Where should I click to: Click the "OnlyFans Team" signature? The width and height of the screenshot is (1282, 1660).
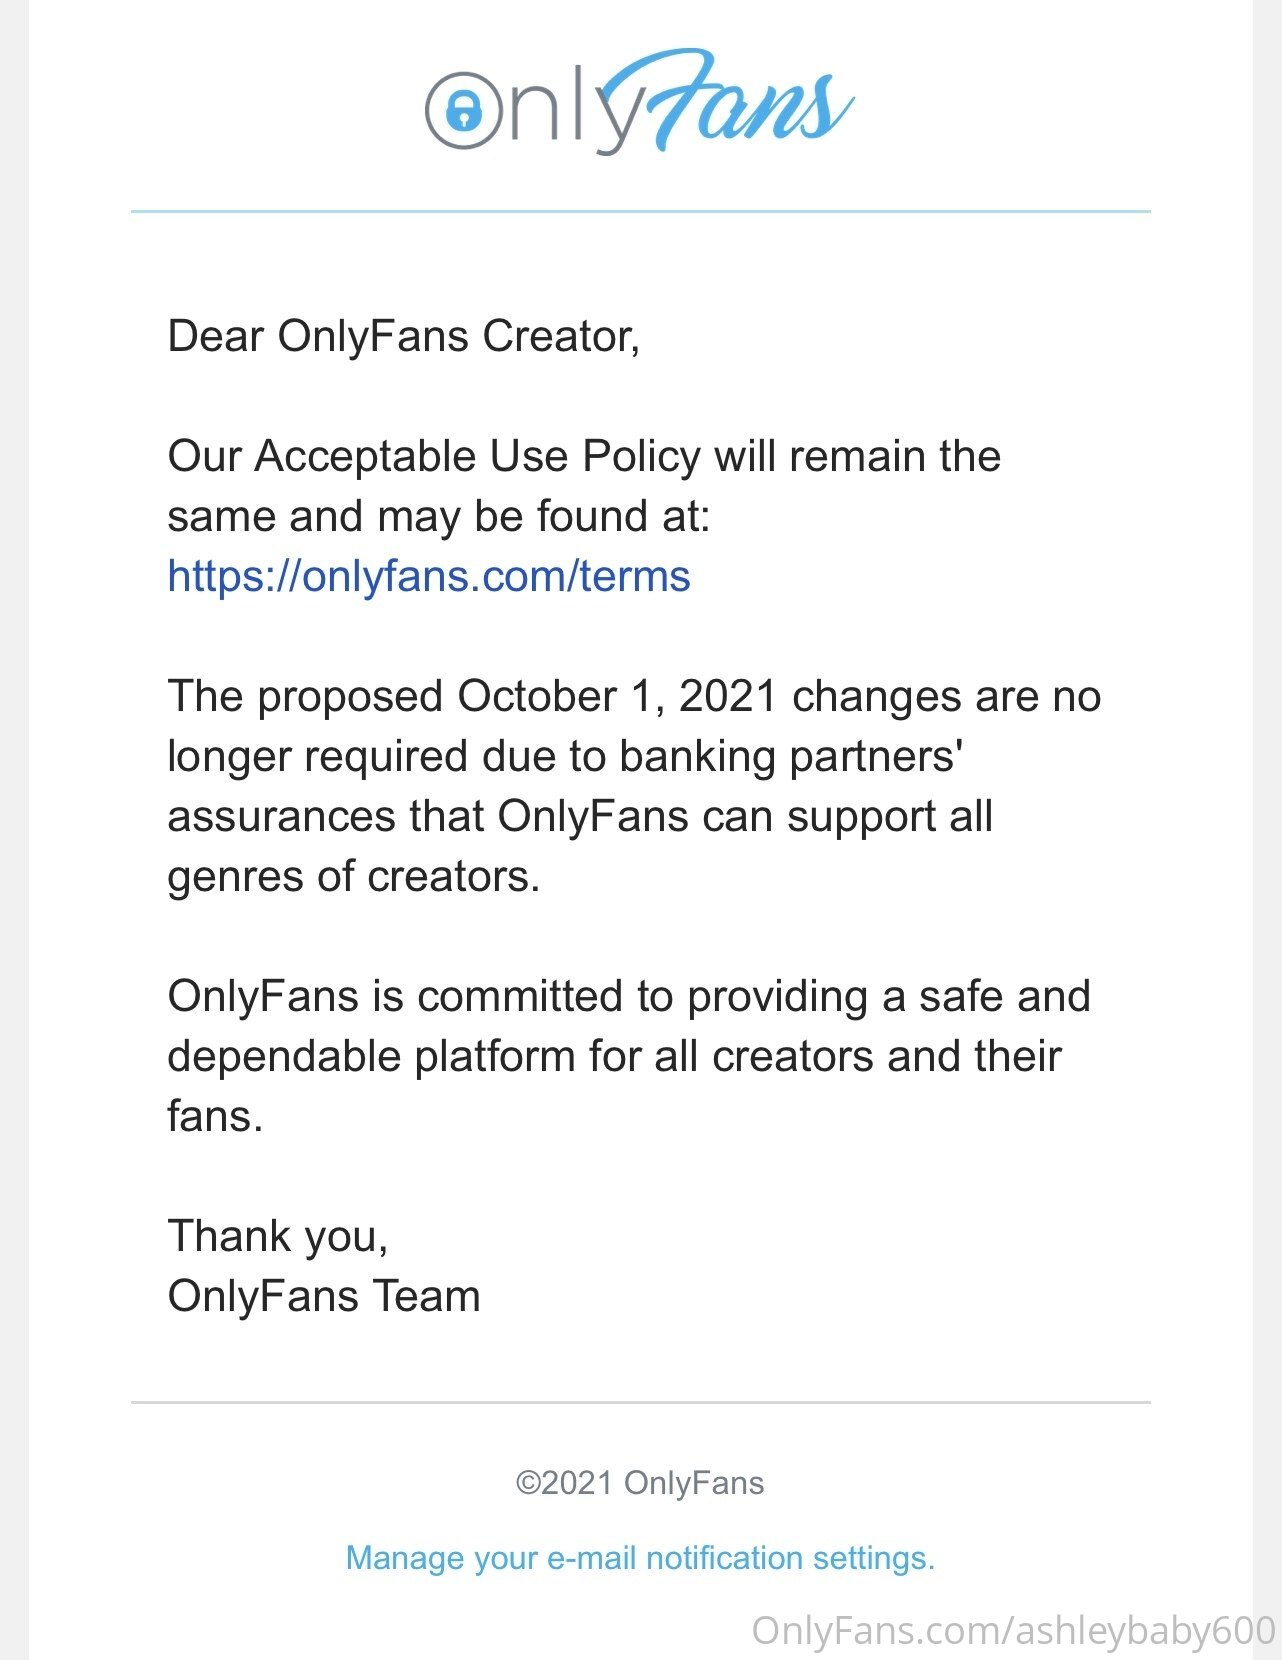pyautogui.click(x=324, y=1296)
